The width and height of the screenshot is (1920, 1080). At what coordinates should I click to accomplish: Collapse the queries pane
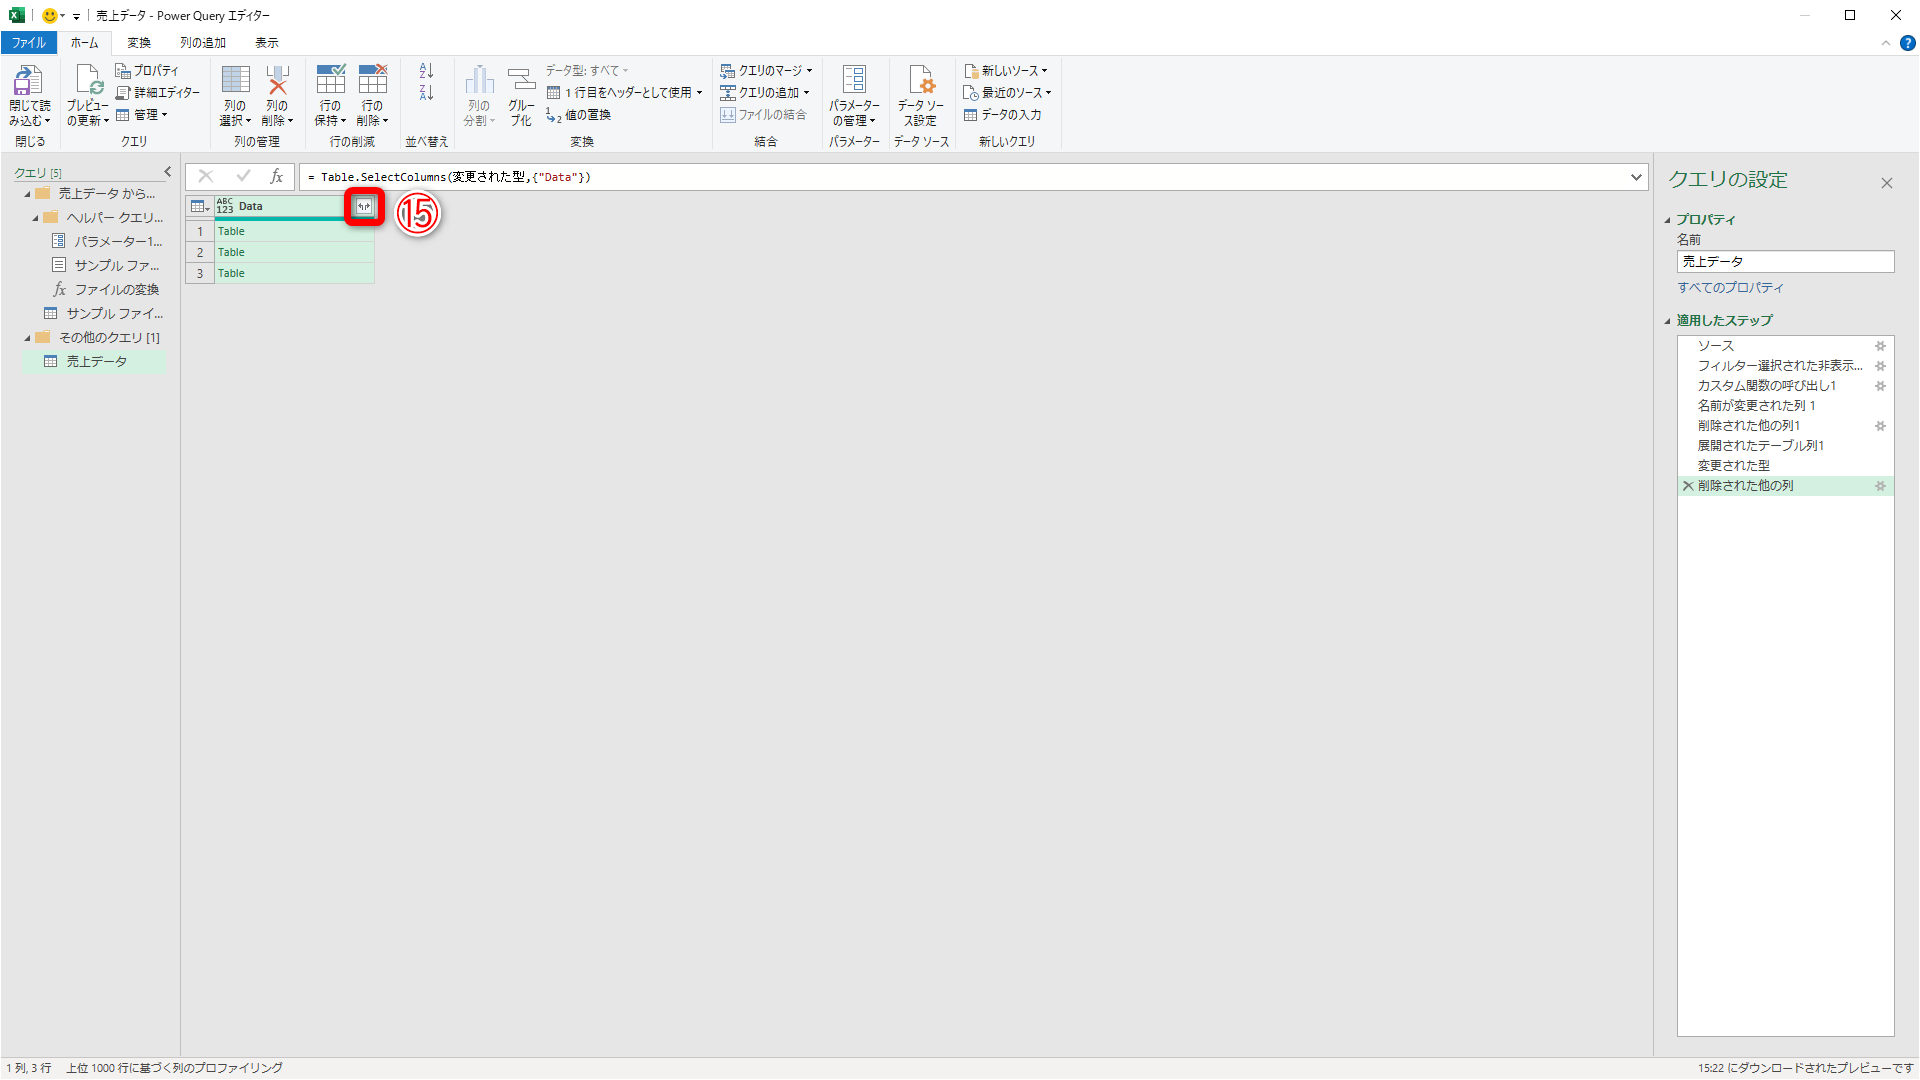[x=168, y=172]
